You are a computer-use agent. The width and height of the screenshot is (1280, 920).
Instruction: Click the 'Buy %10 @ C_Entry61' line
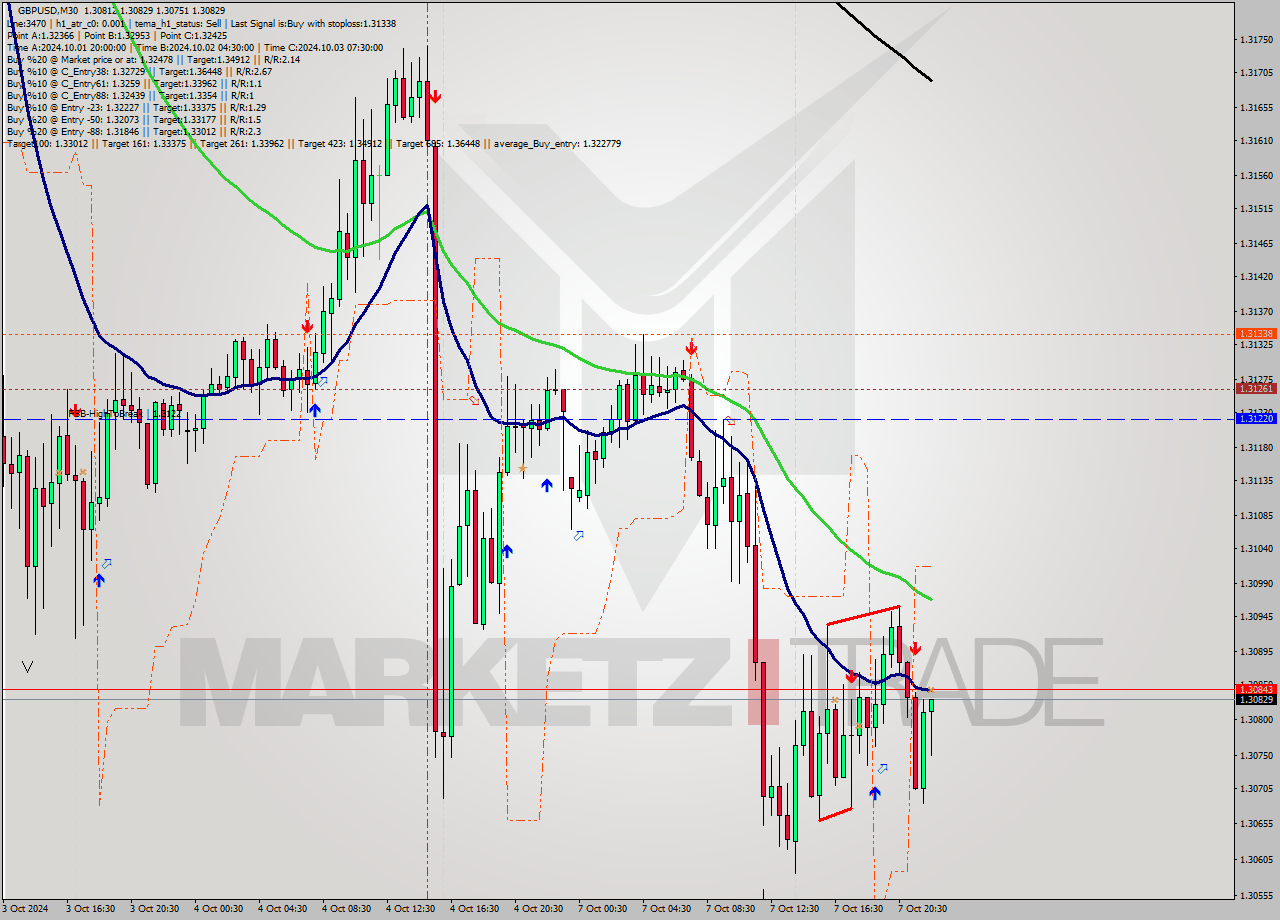click(133, 83)
